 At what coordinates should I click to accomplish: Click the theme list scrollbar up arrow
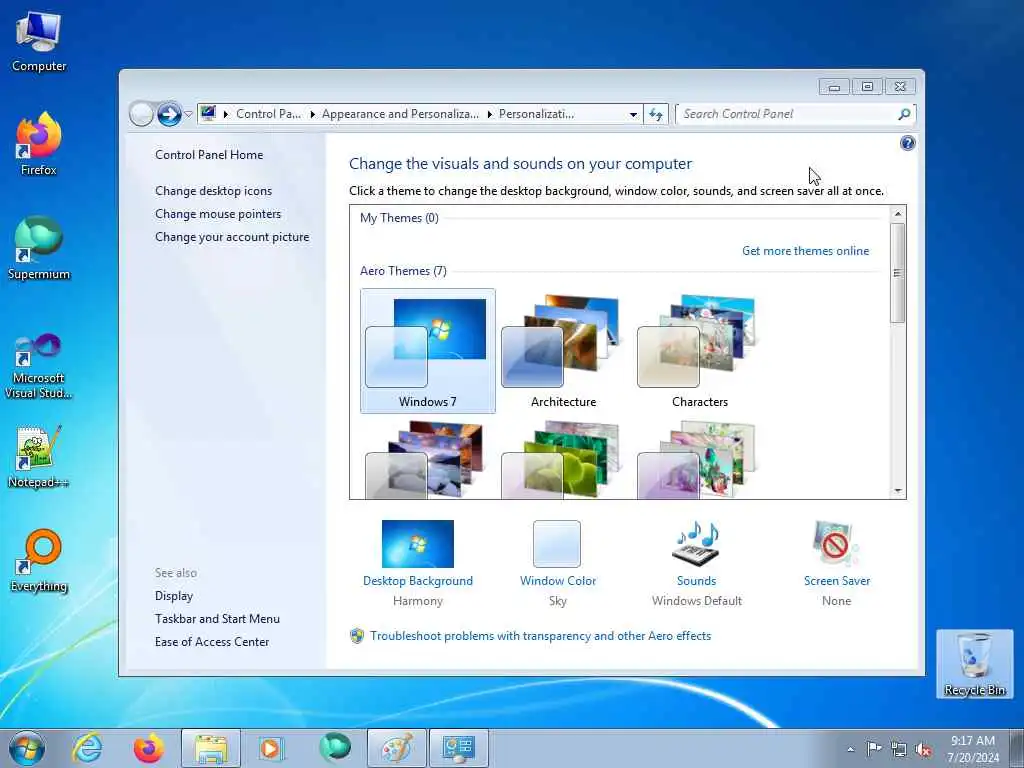click(898, 214)
